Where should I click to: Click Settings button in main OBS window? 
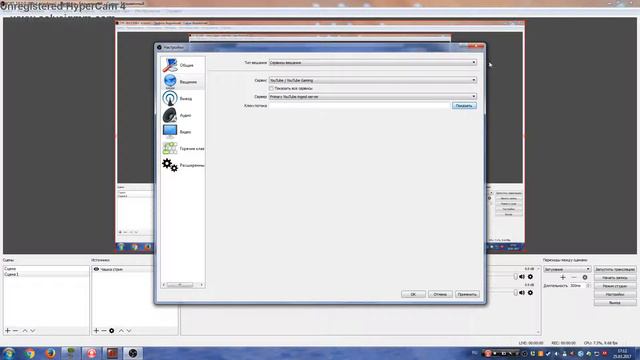tap(615, 295)
